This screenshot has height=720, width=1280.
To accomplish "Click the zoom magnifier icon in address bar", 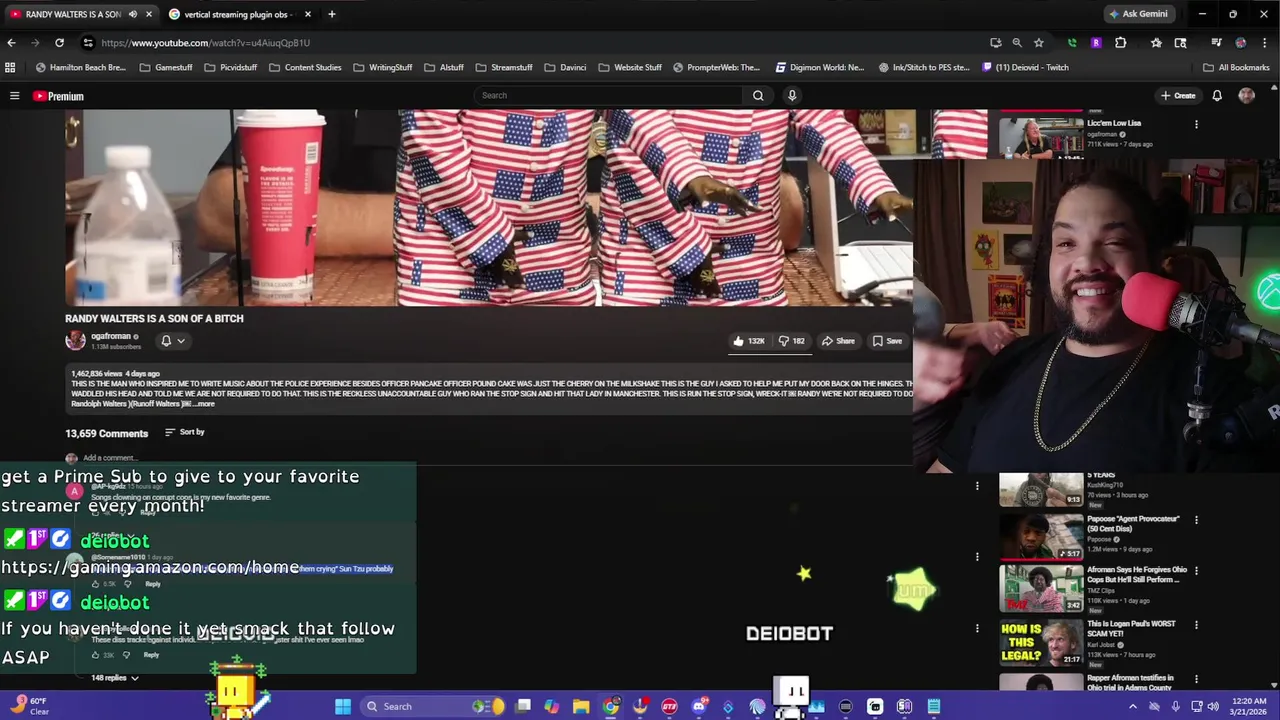I will (1017, 43).
